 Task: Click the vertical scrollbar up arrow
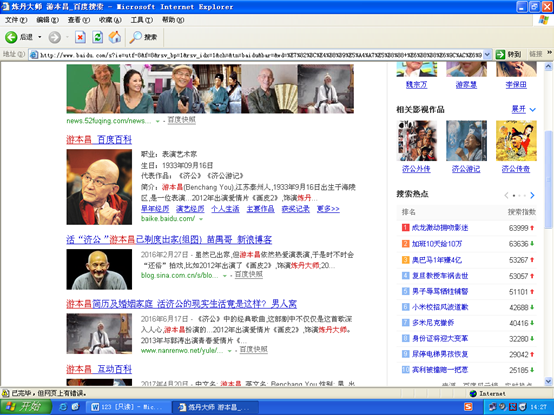[x=549, y=66]
